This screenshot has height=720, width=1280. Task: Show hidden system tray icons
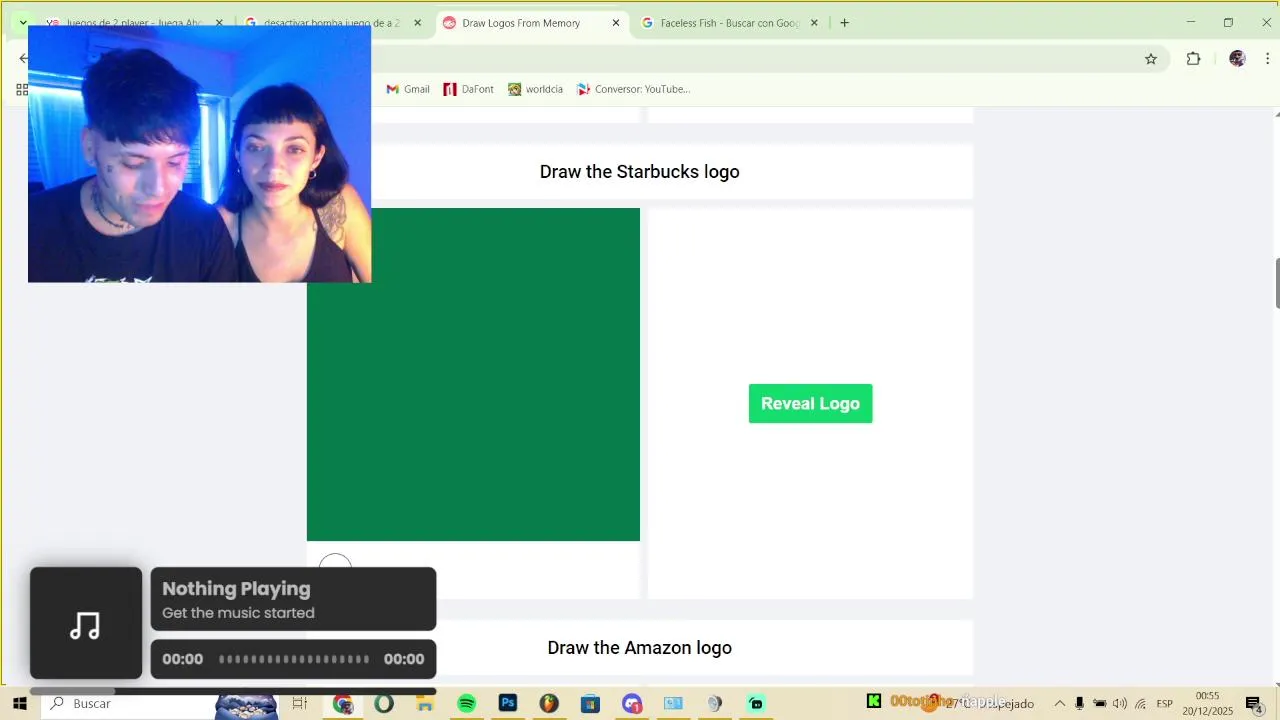[x=1060, y=704]
